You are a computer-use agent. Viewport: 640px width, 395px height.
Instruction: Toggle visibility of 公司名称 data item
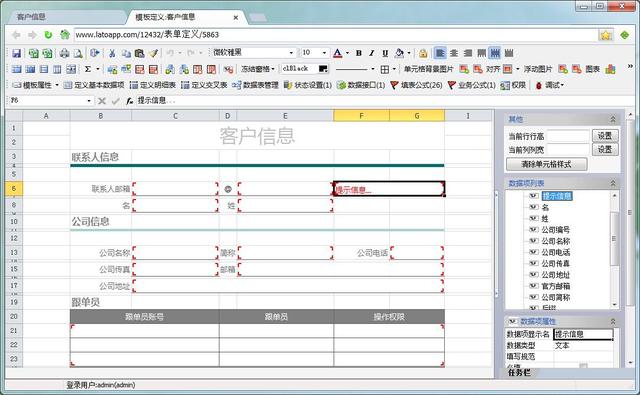(533, 241)
